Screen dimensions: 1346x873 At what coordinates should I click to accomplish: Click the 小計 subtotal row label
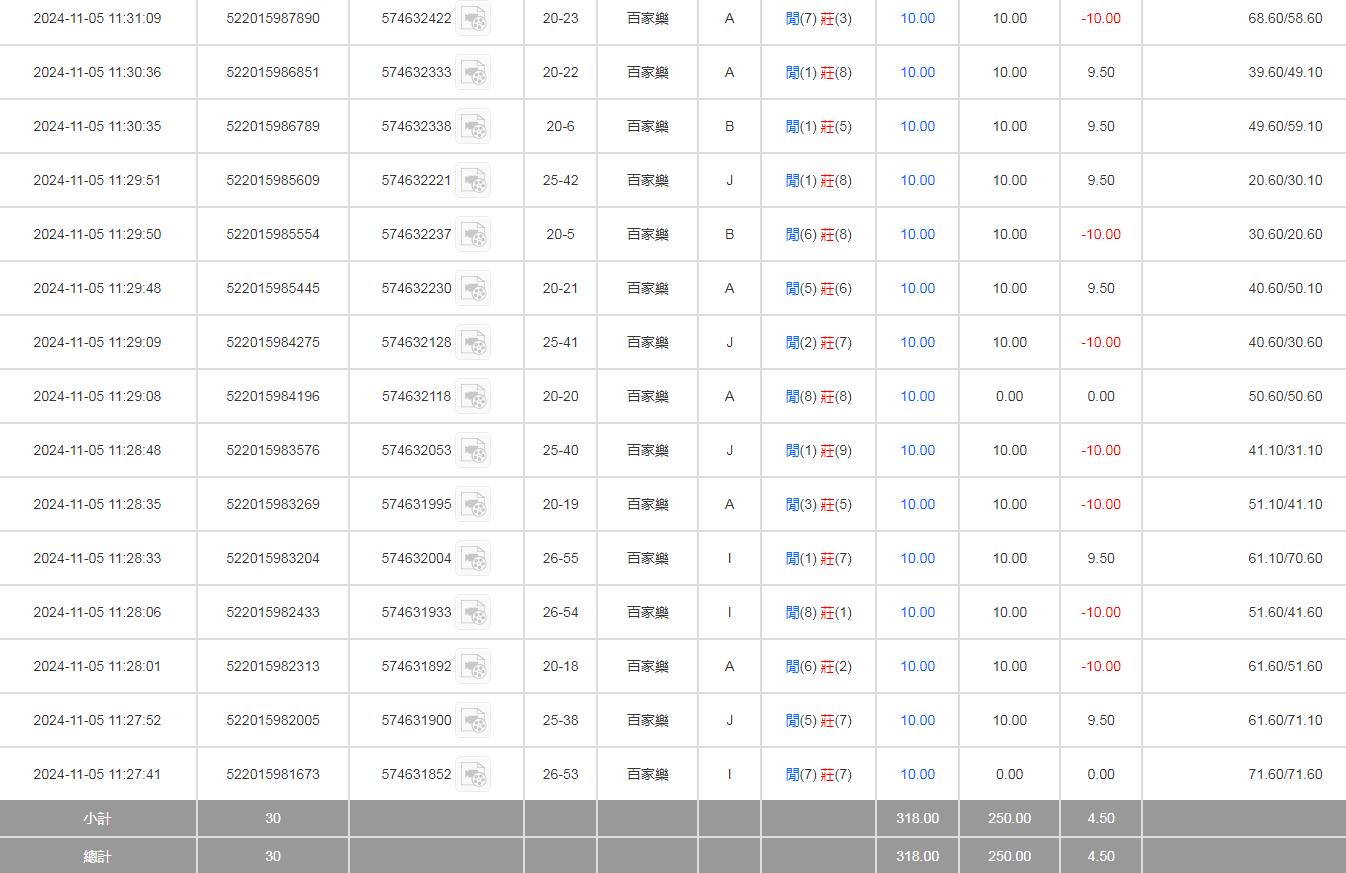97,819
